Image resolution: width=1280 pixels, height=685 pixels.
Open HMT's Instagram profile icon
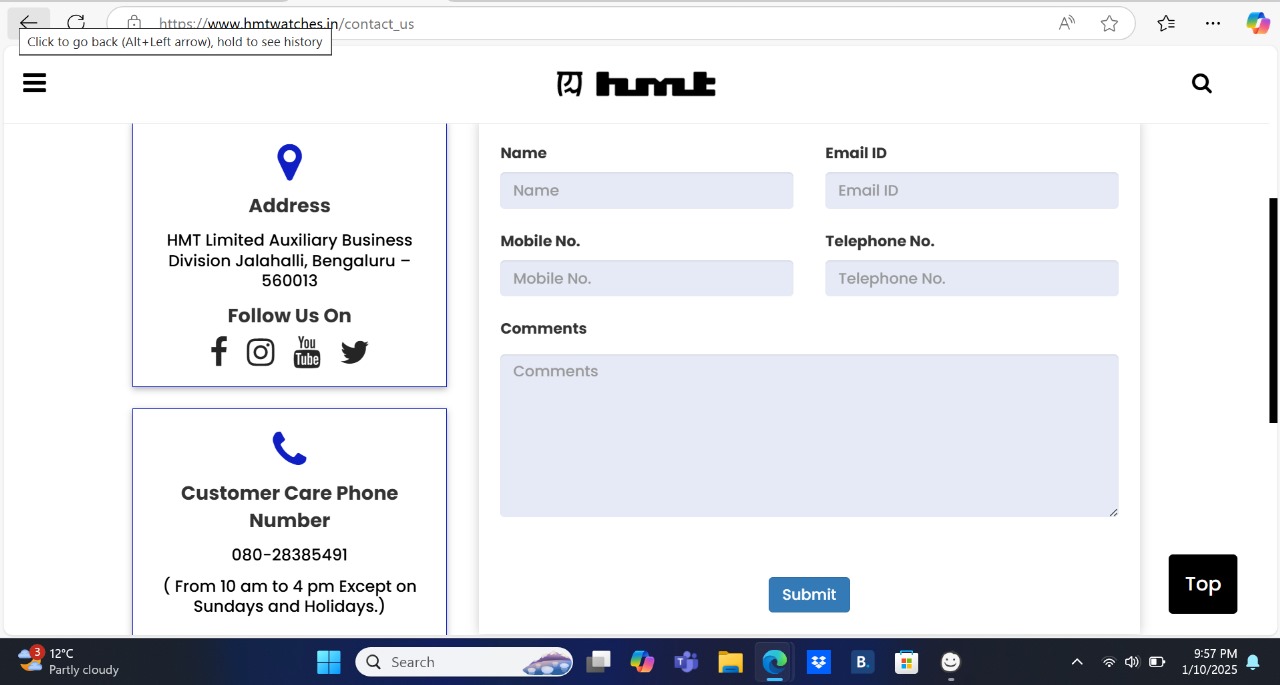[261, 352]
